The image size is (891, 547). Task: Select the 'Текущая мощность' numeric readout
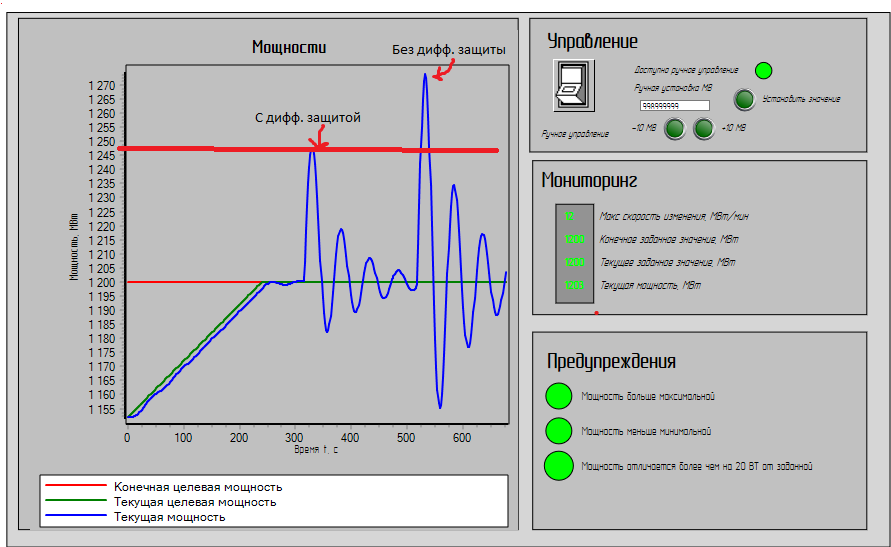click(x=573, y=285)
